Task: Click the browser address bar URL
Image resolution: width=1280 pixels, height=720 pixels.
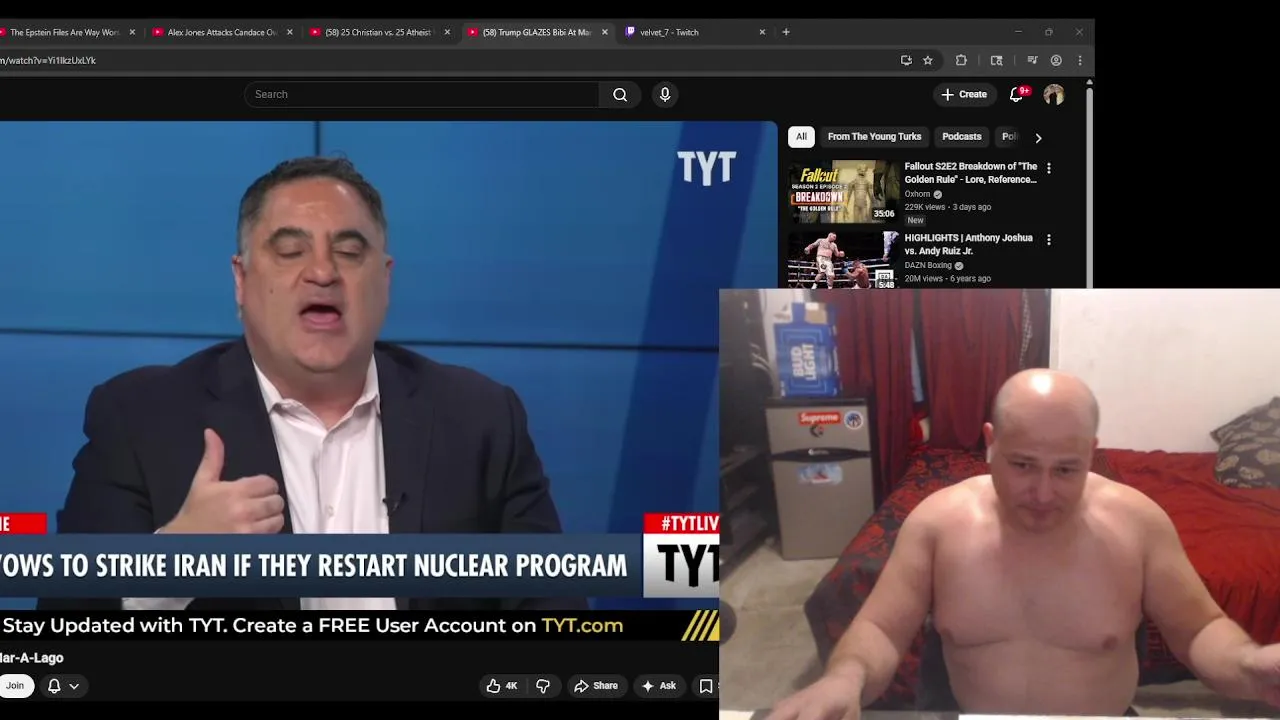Action: coord(48,60)
